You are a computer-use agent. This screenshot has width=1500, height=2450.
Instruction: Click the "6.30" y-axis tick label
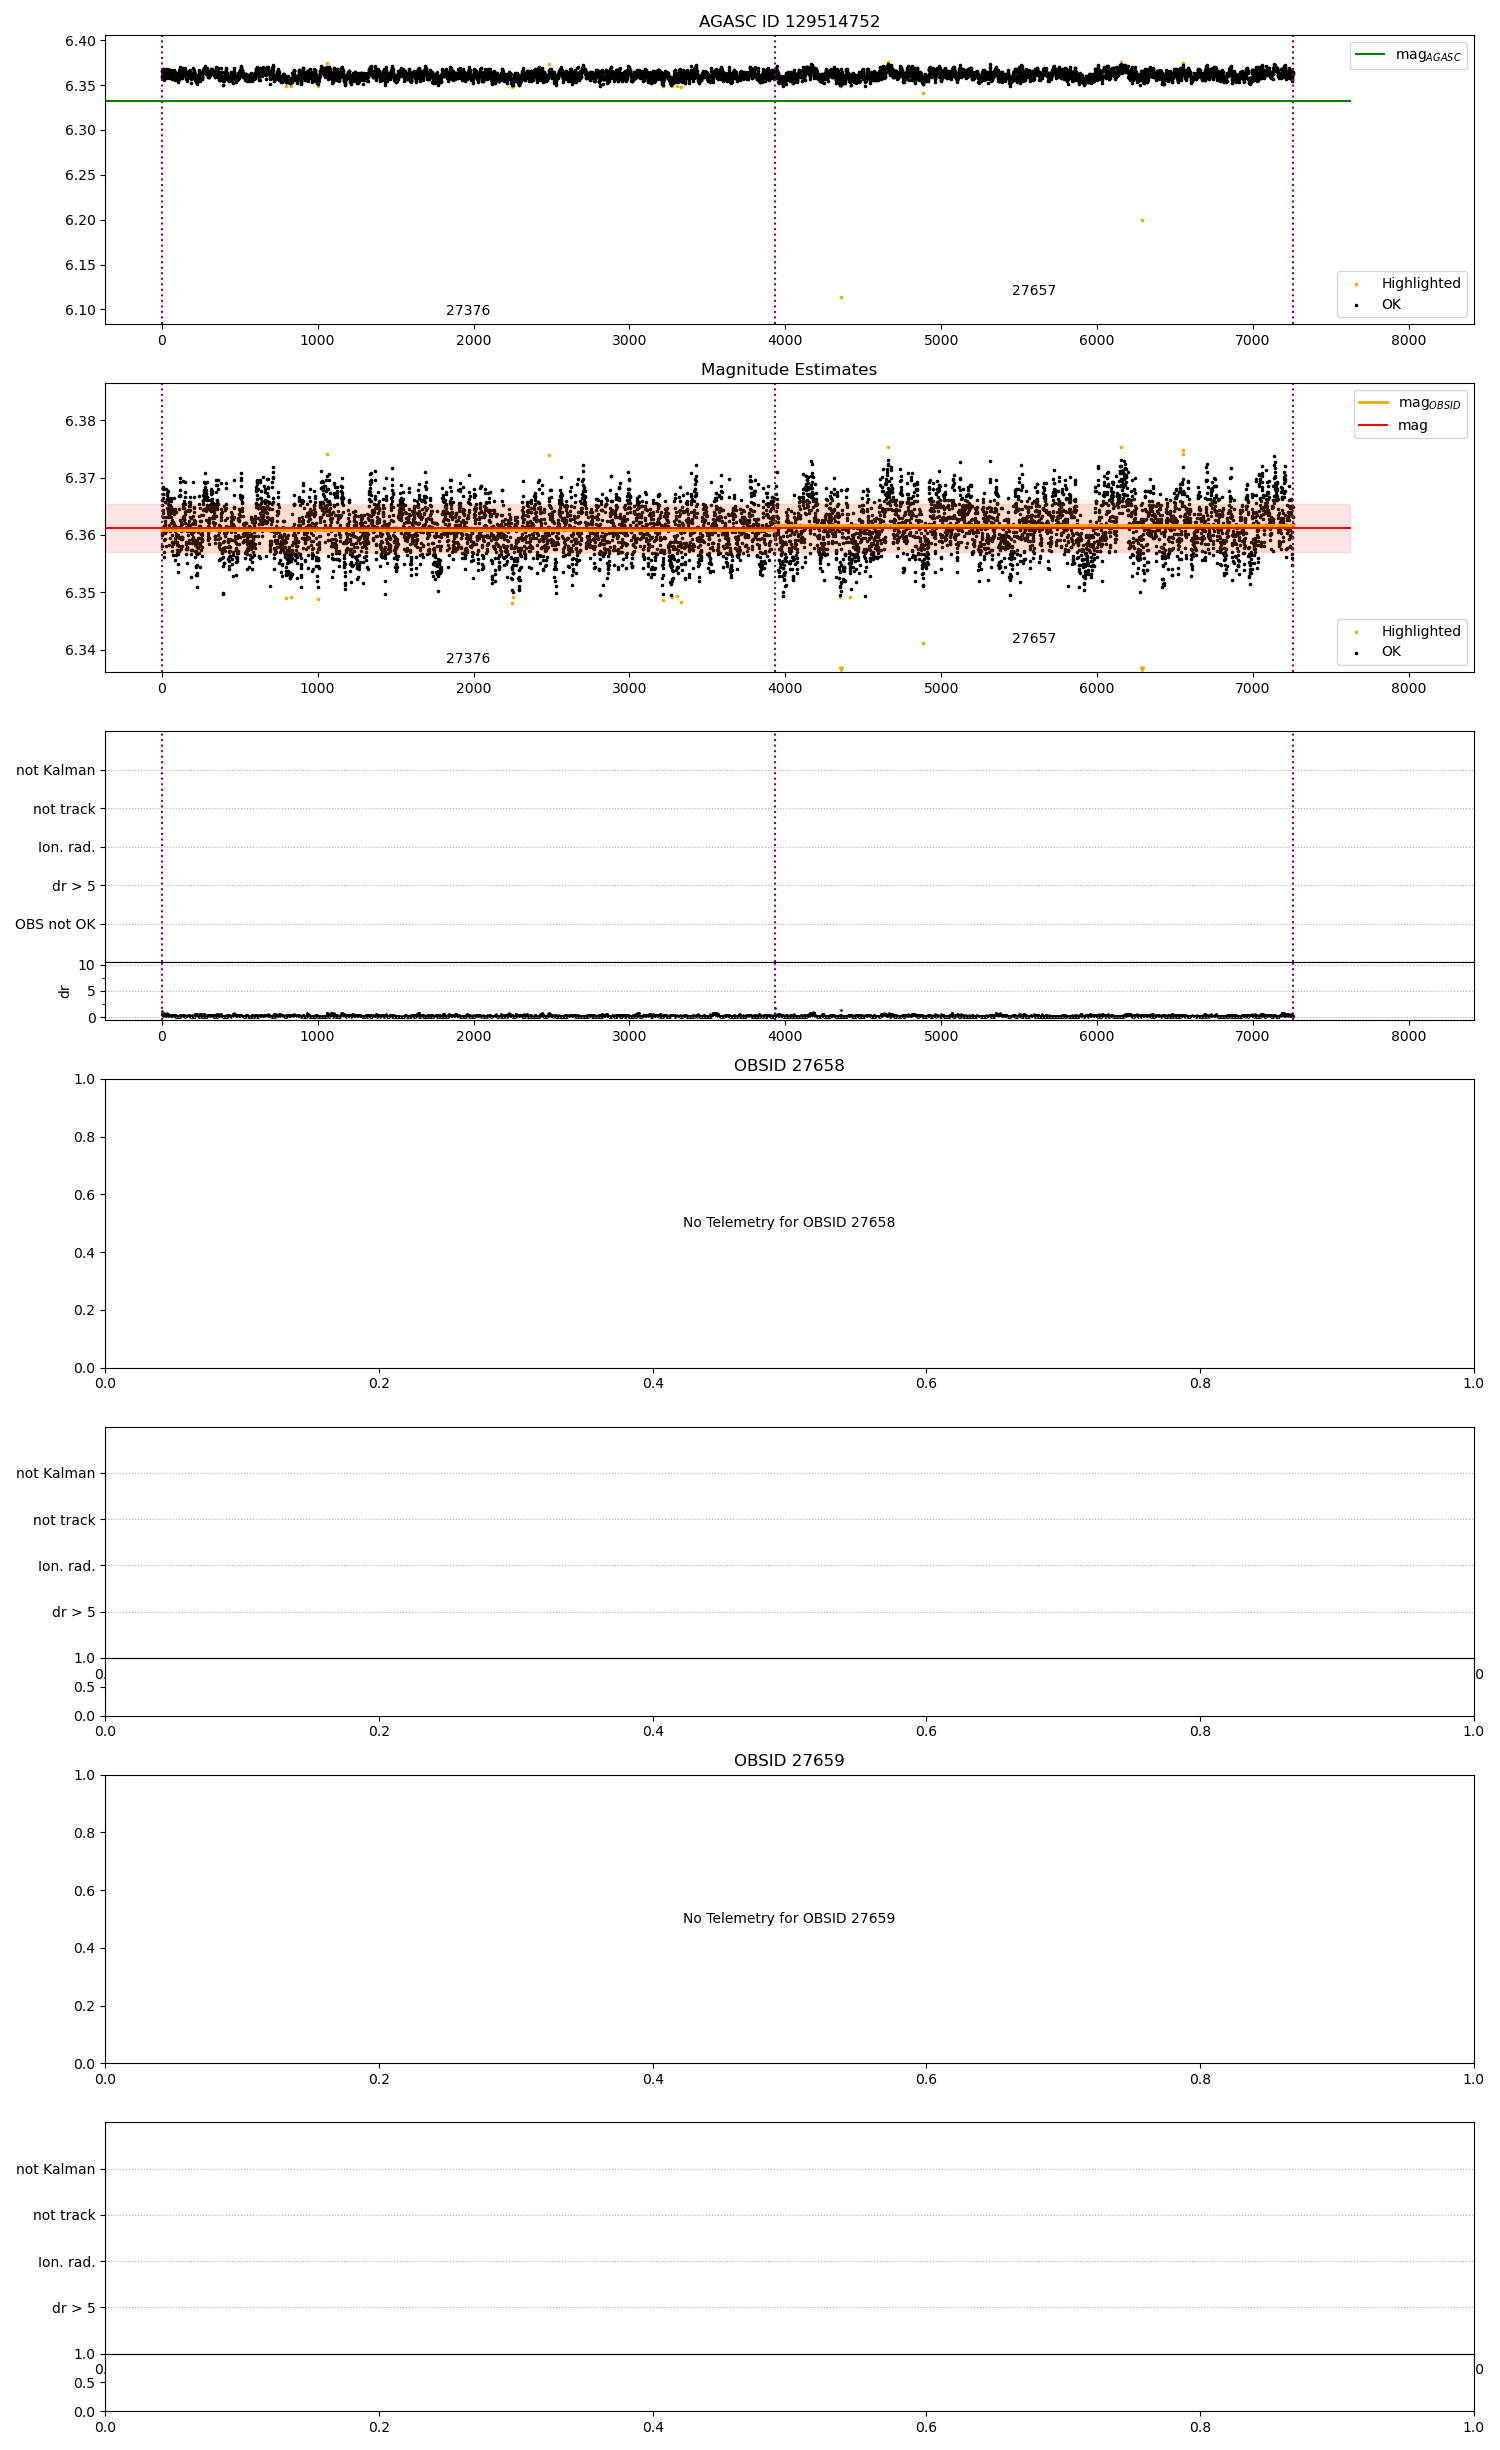(x=80, y=131)
